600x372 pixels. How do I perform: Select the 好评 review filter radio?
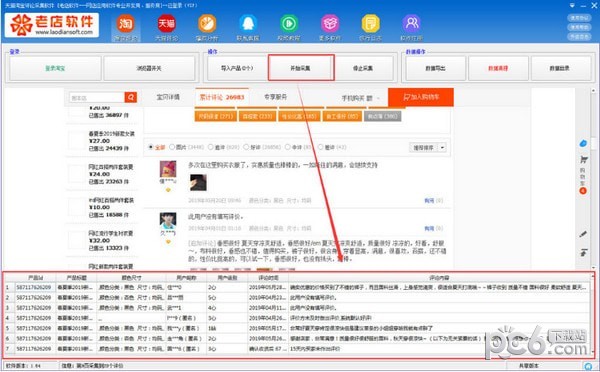click(x=246, y=147)
